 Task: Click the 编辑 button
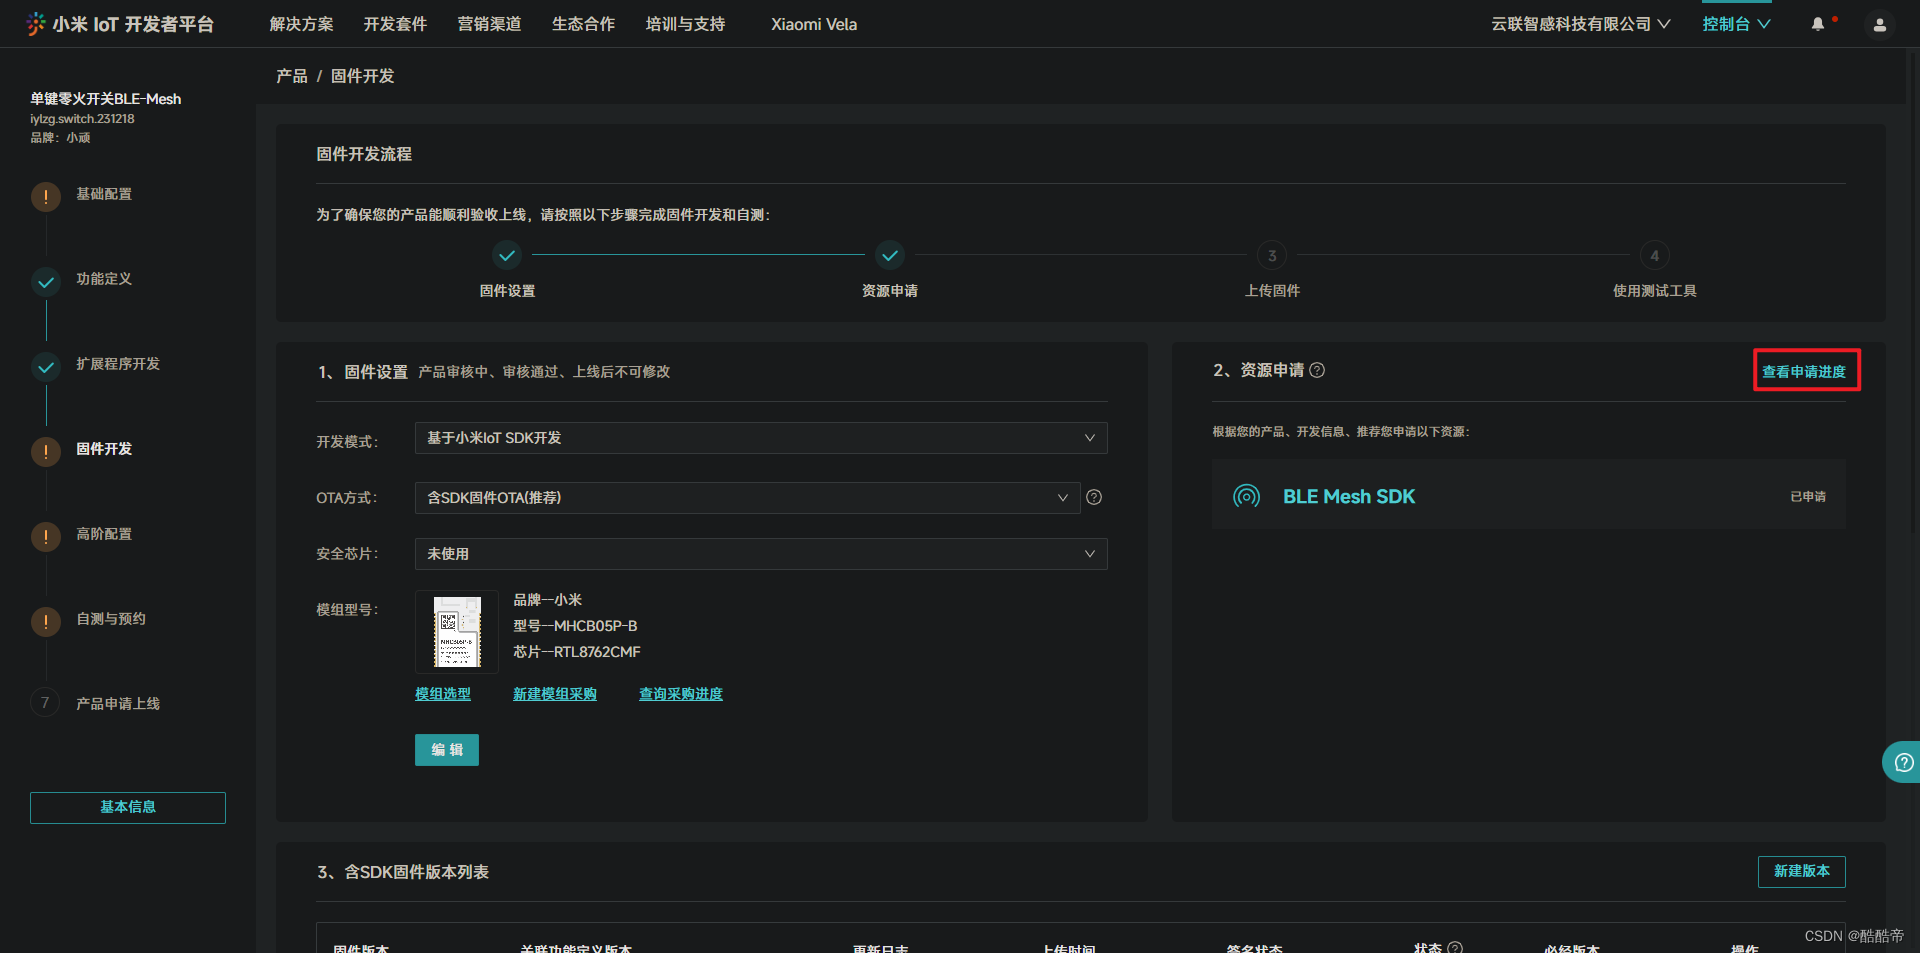pyautogui.click(x=447, y=750)
